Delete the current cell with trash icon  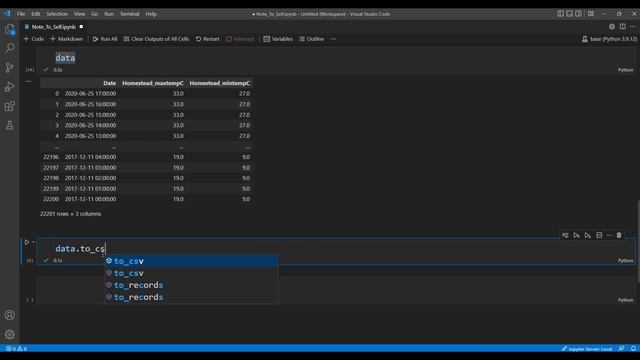click(x=619, y=236)
